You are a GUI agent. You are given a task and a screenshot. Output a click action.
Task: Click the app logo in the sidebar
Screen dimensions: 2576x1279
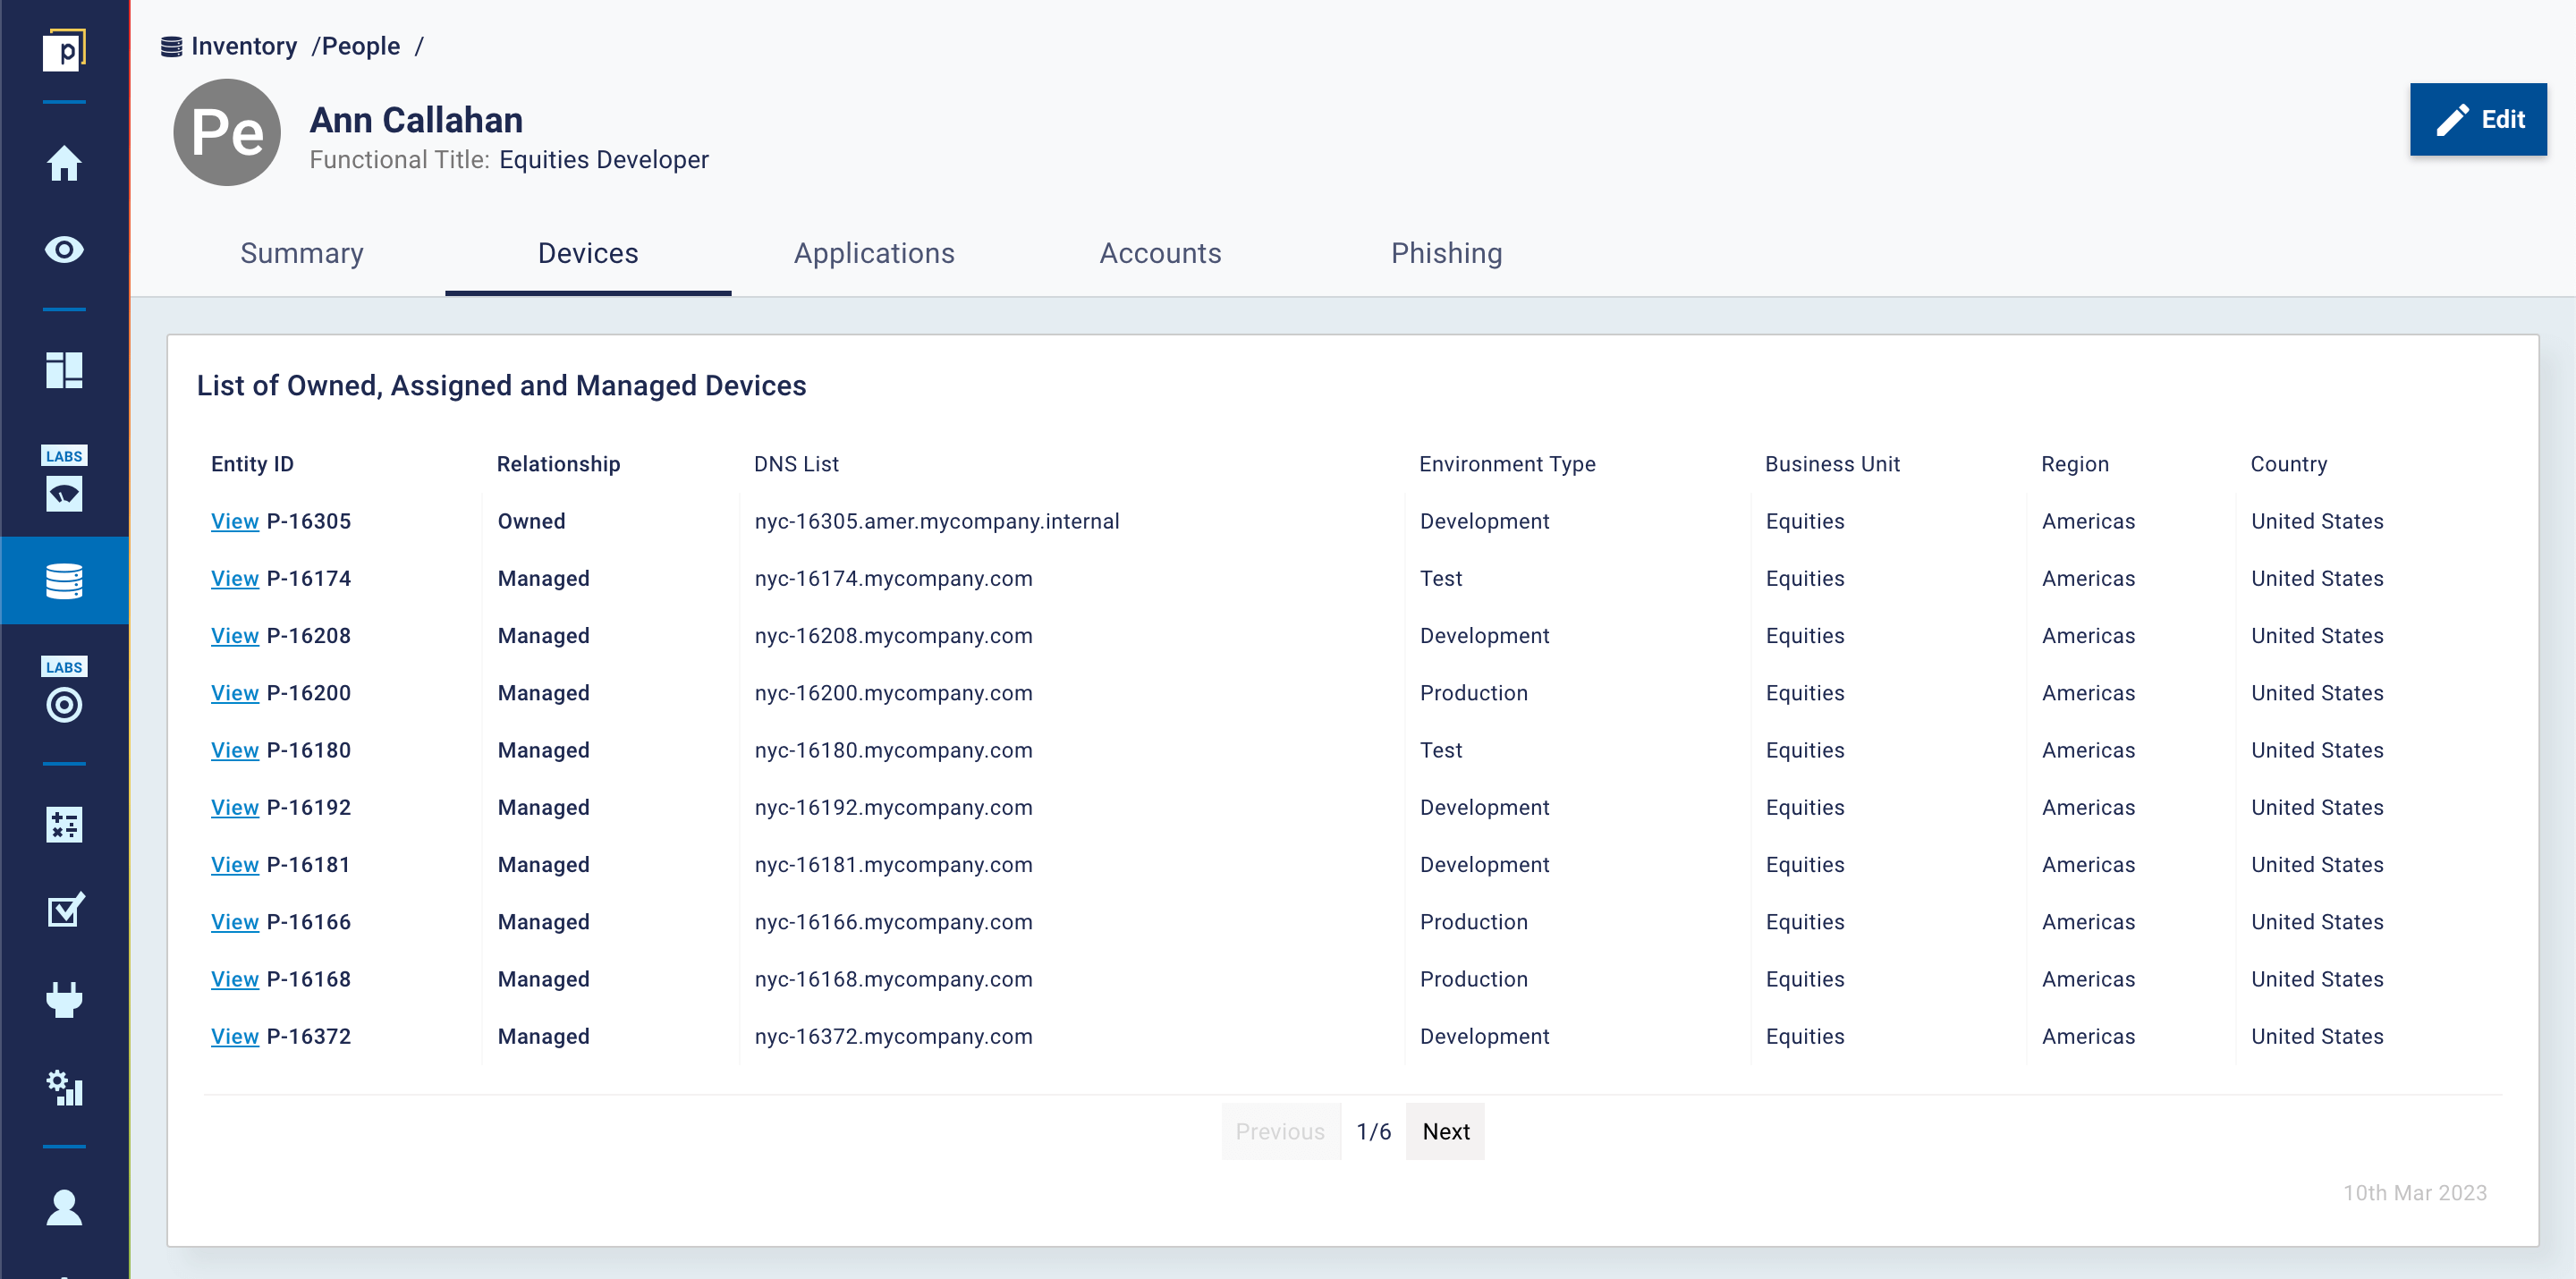(64, 50)
